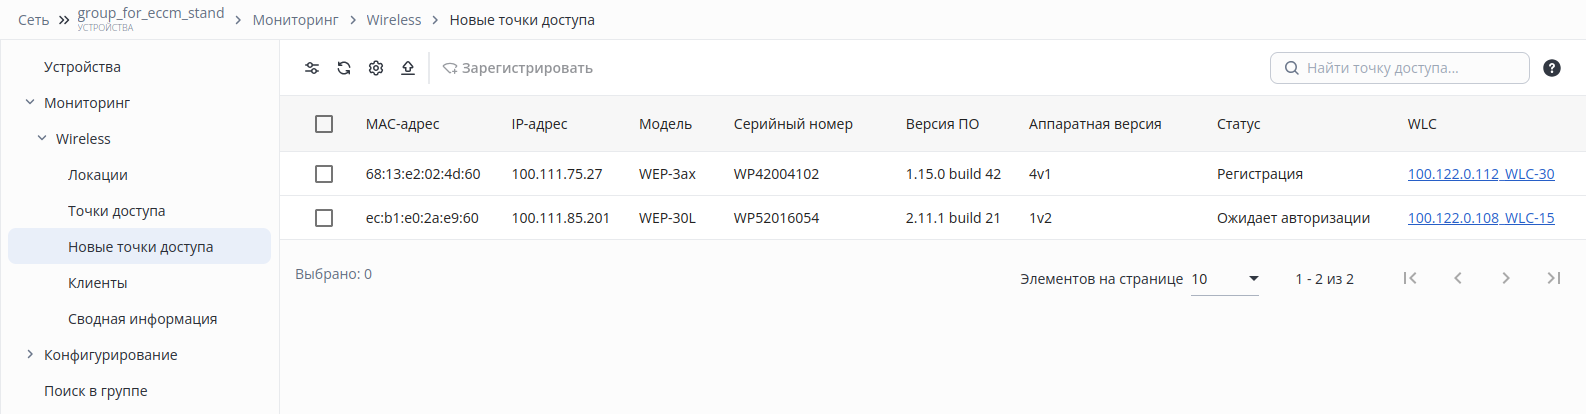Expand the Конфигурирование section
1586x414 pixels.
(x=30, y=354)
